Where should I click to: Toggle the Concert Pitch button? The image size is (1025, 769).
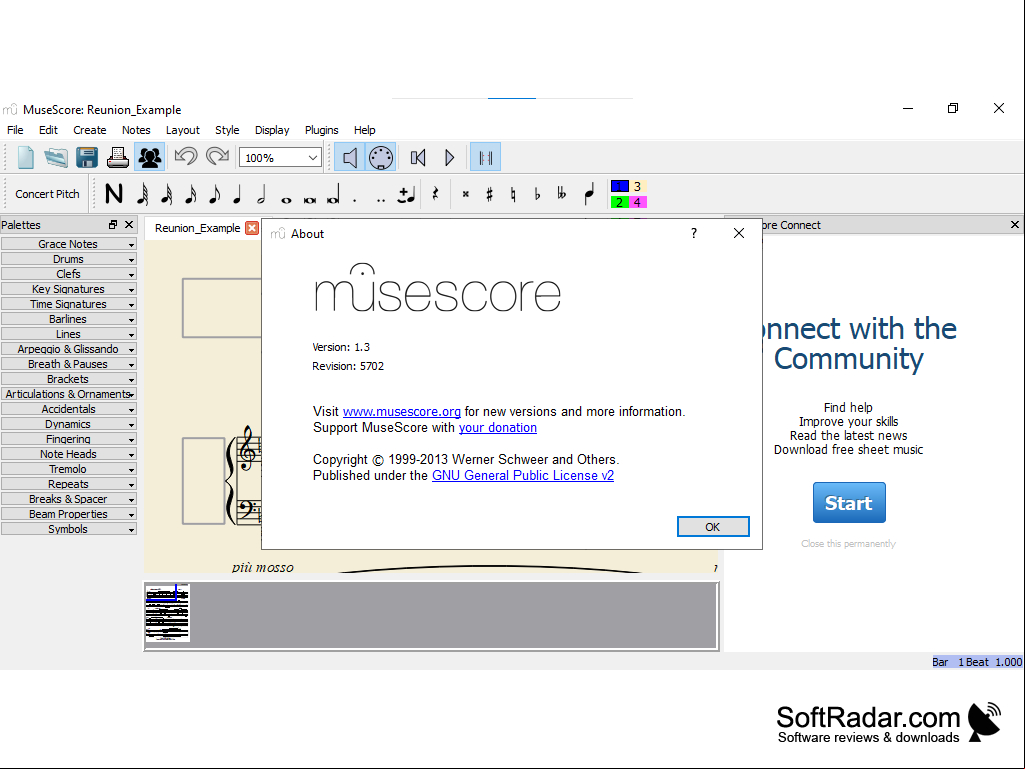pos(47,194)
